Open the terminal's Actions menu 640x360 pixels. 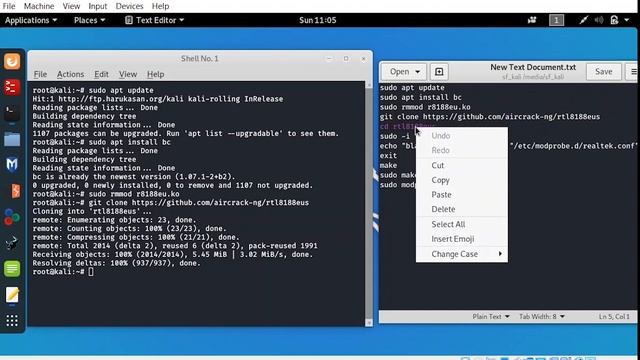70,74
